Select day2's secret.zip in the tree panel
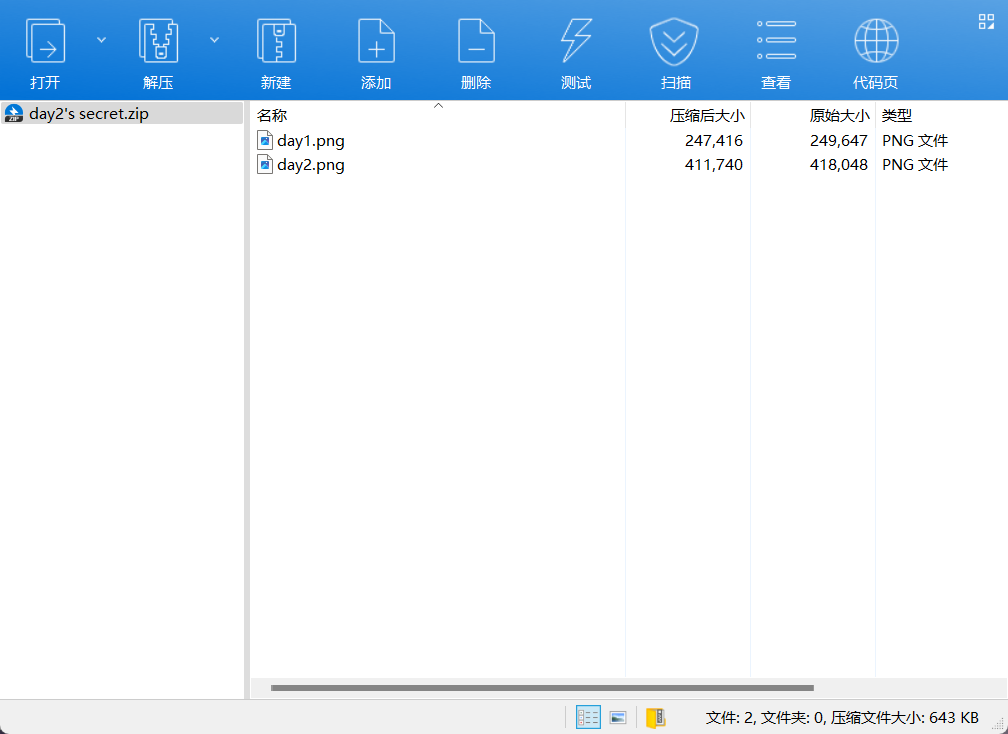This screenshot has width=1008, height=734. (88, 114)
